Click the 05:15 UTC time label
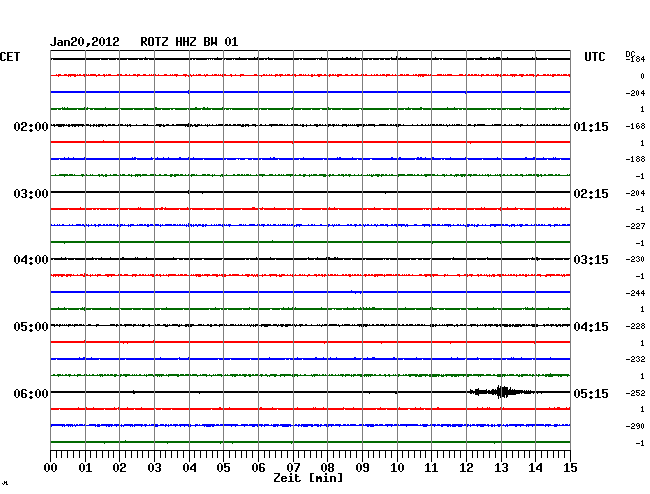Image resolution: width=650 pixels, height=494 pixels. coord(591,393)
